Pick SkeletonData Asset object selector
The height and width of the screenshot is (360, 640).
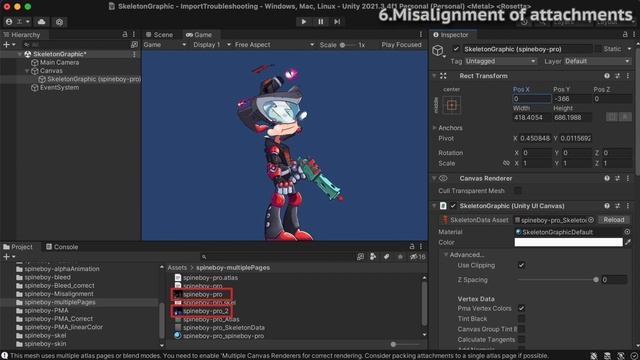pos(591,220)
